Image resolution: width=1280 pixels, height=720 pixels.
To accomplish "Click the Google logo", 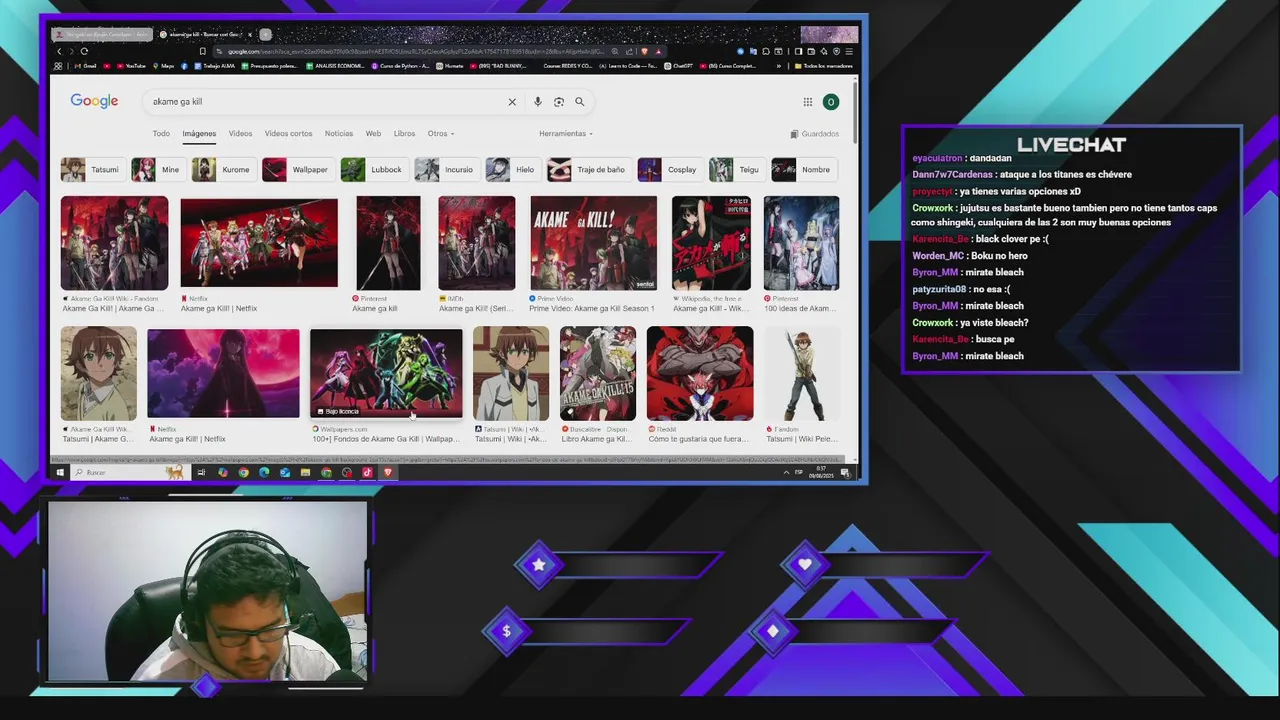I will (94, 101).
